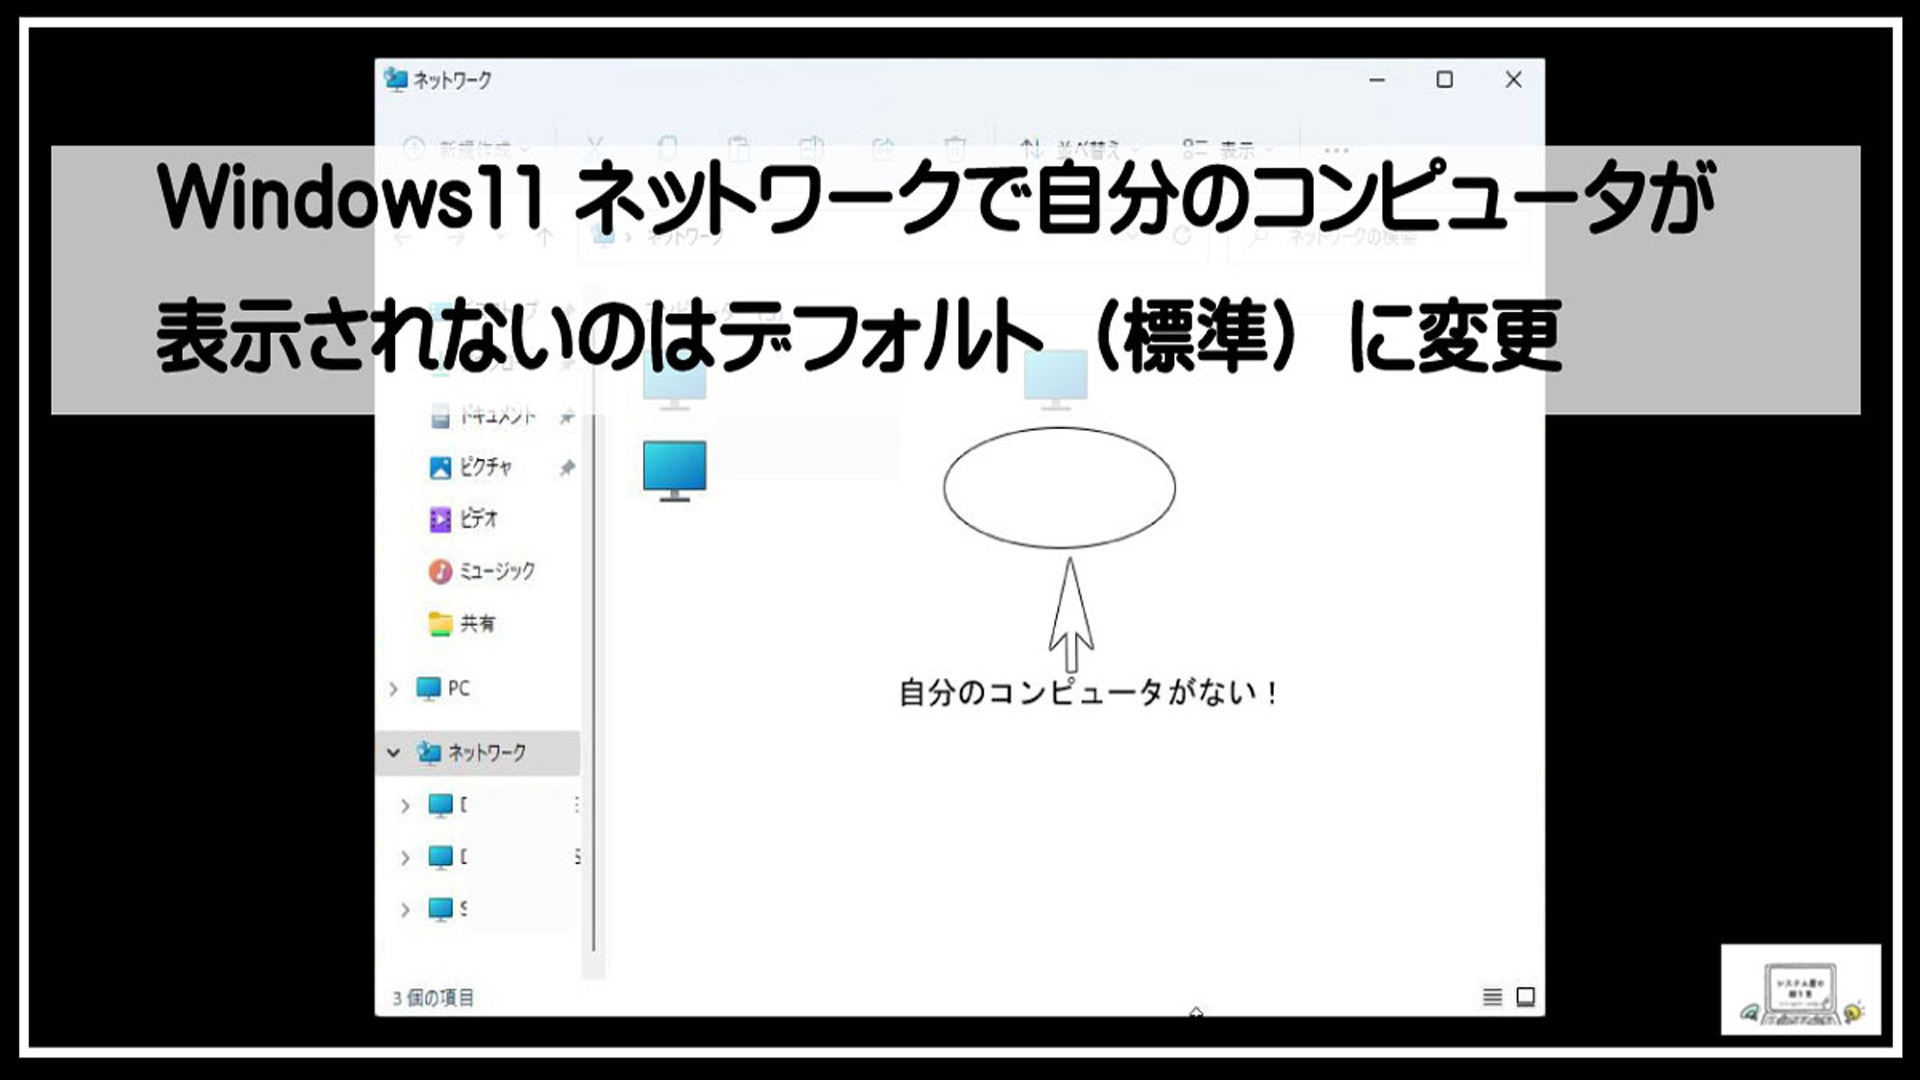The width and height of the screenshot is (1920, 1080).
Task: Switch to details view in status bar
Action: pos(1492,997)
